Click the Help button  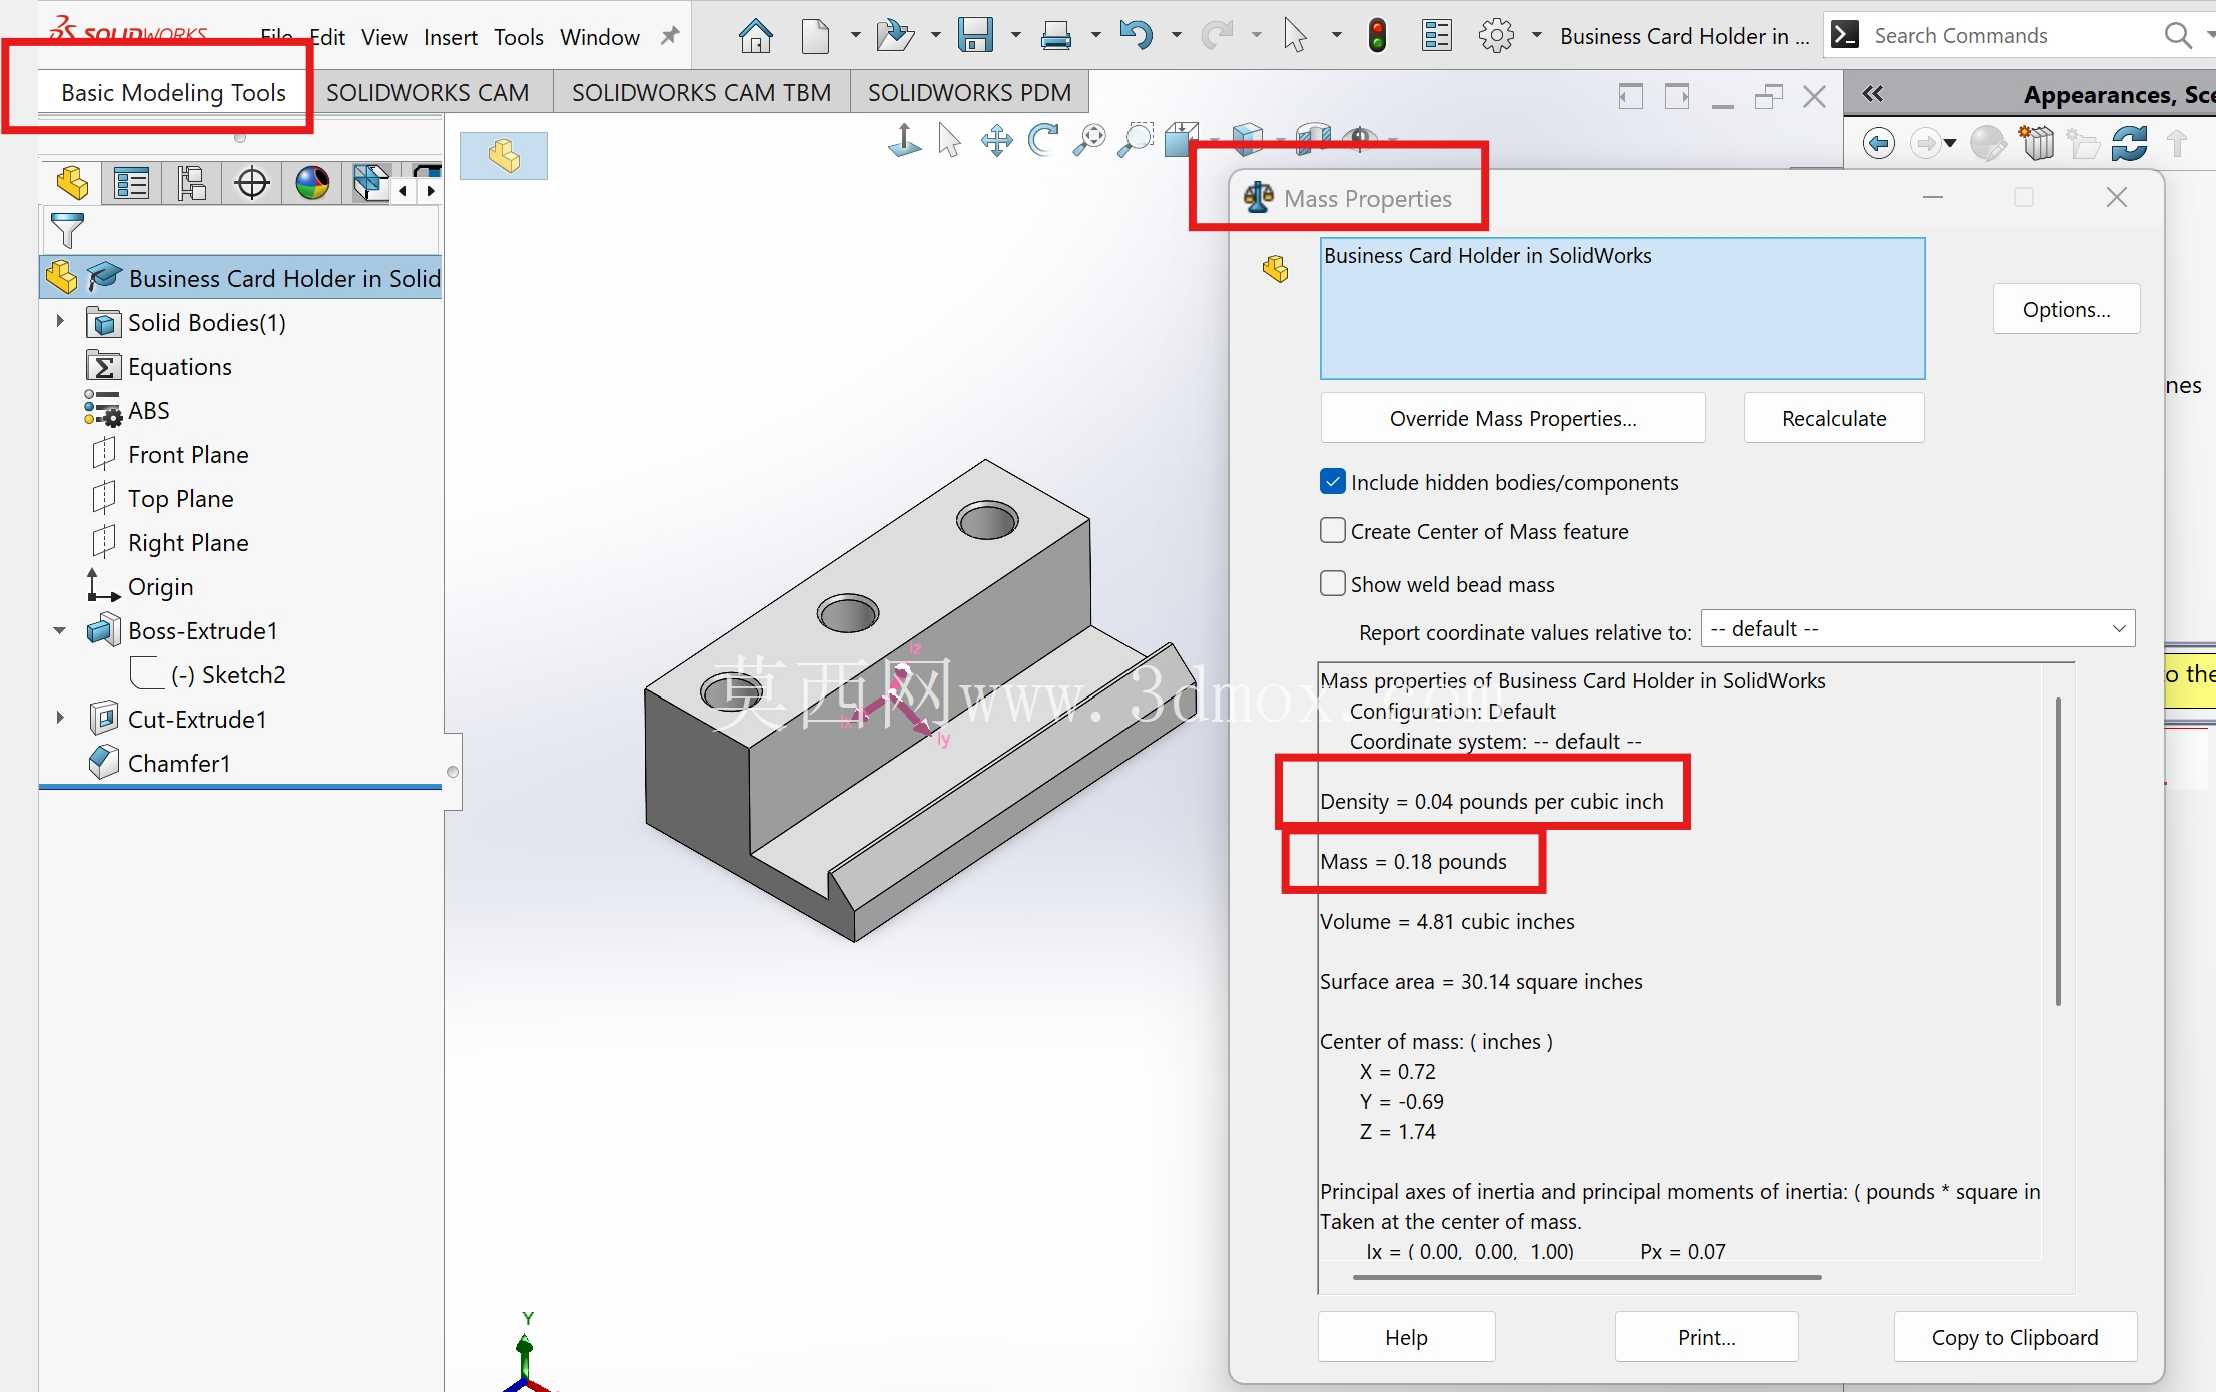(1406, 1337)
